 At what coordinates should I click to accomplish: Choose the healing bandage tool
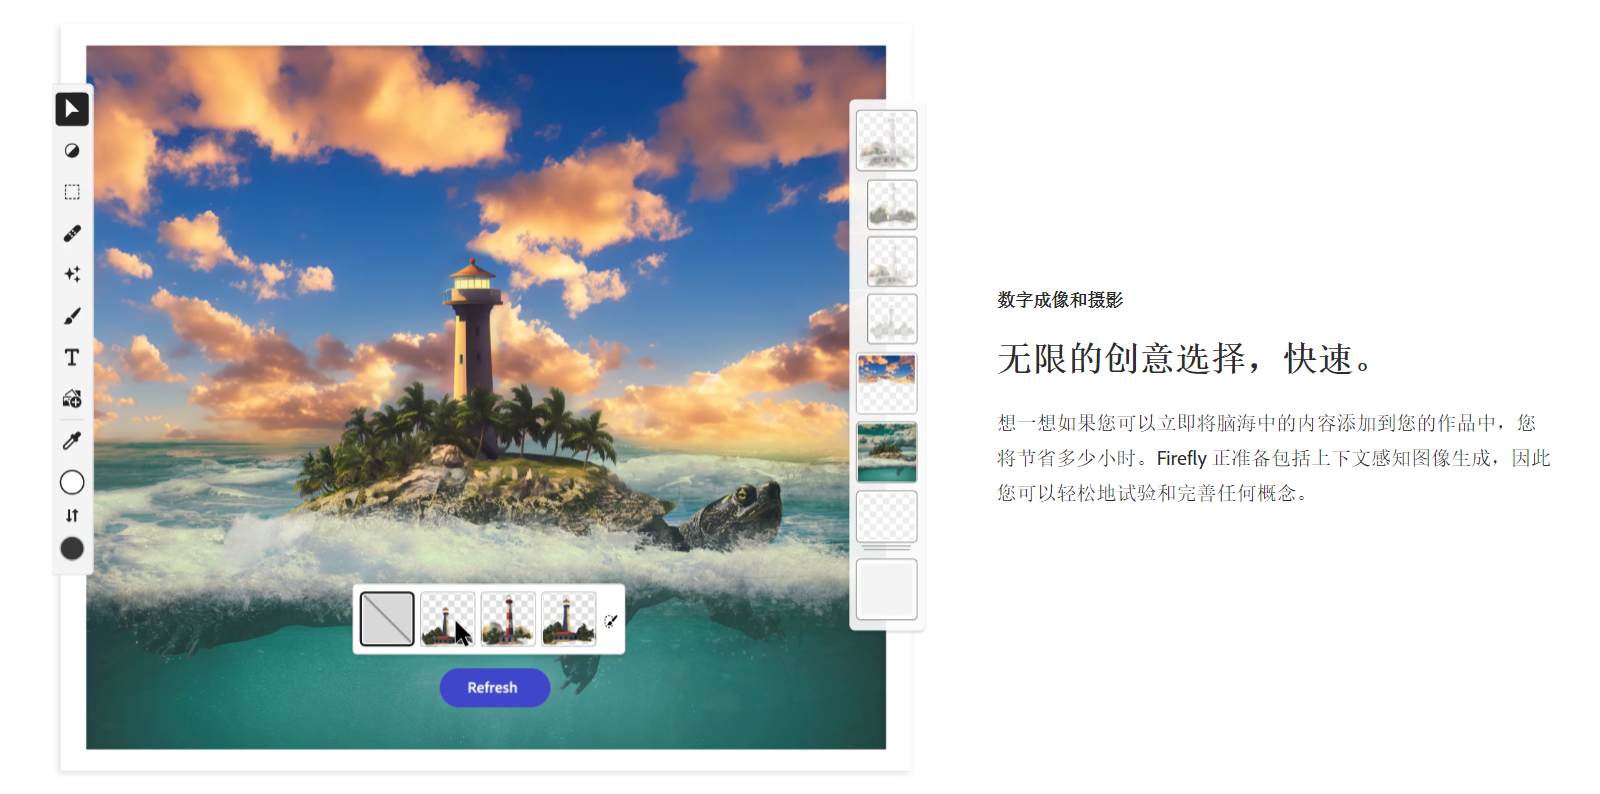coord(72,233)
